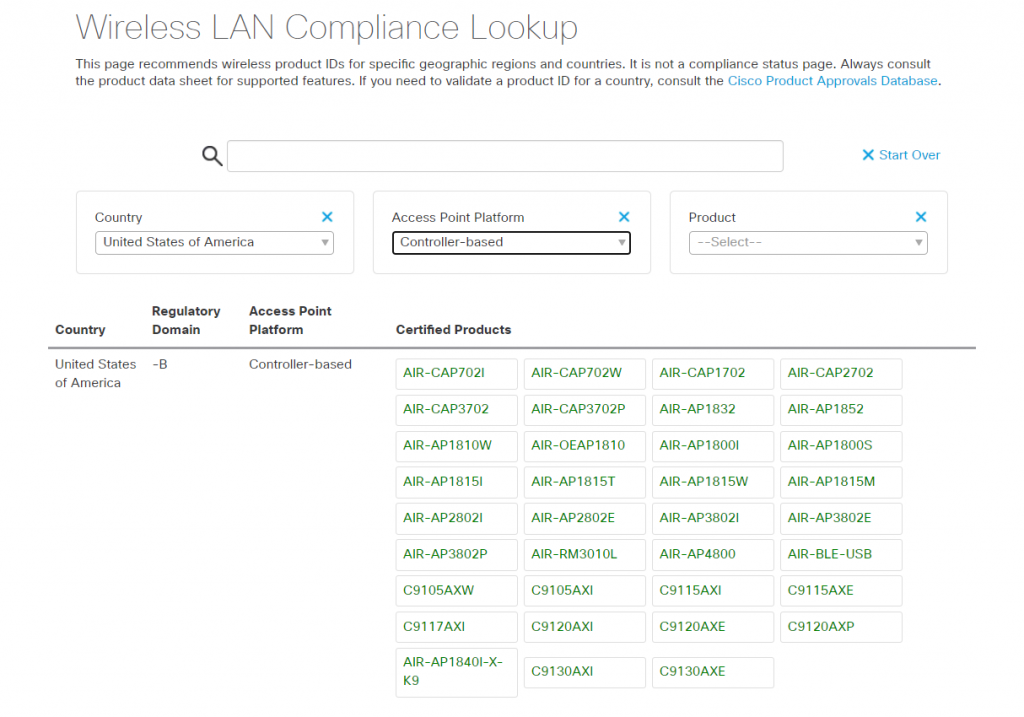Select product AIR-AP1840I-X-K9
The width and height of the screenshot is (1024, 717).
pyautogui.click(x=456, y=673)
